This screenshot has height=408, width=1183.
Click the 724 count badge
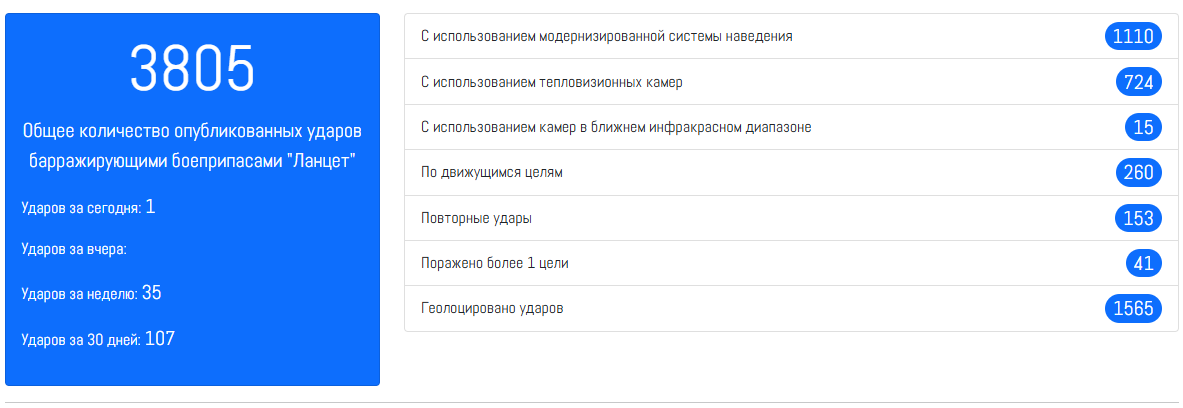tap(1139, 82)
